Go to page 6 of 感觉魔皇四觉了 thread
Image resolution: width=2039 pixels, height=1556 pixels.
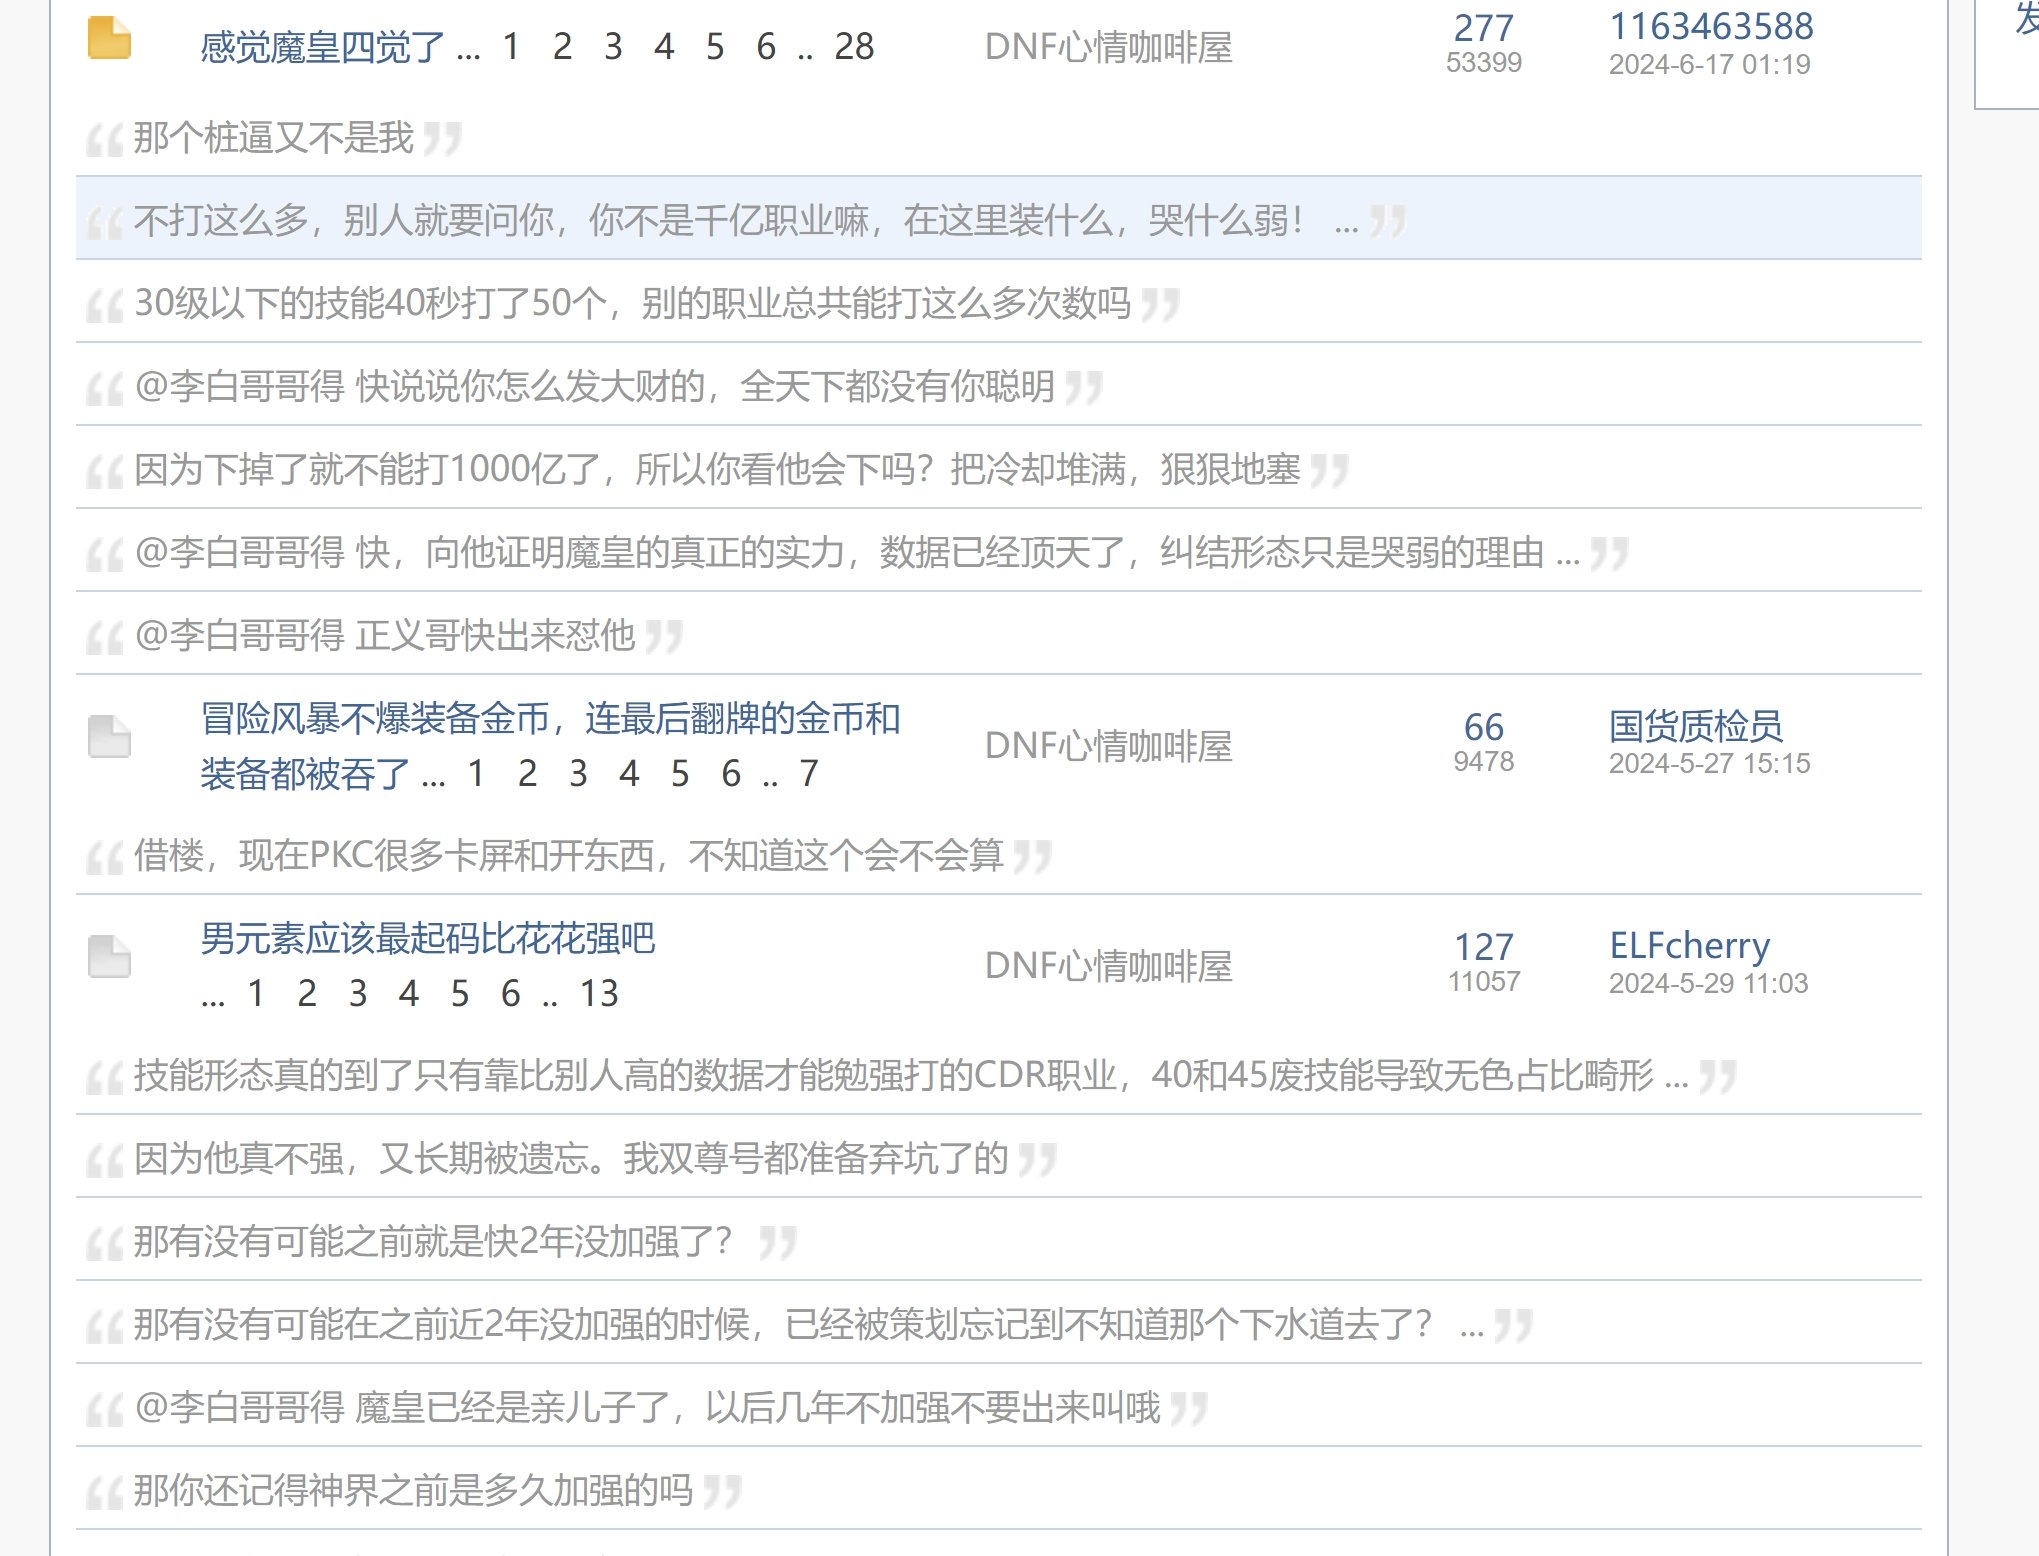tap(766, 47)
